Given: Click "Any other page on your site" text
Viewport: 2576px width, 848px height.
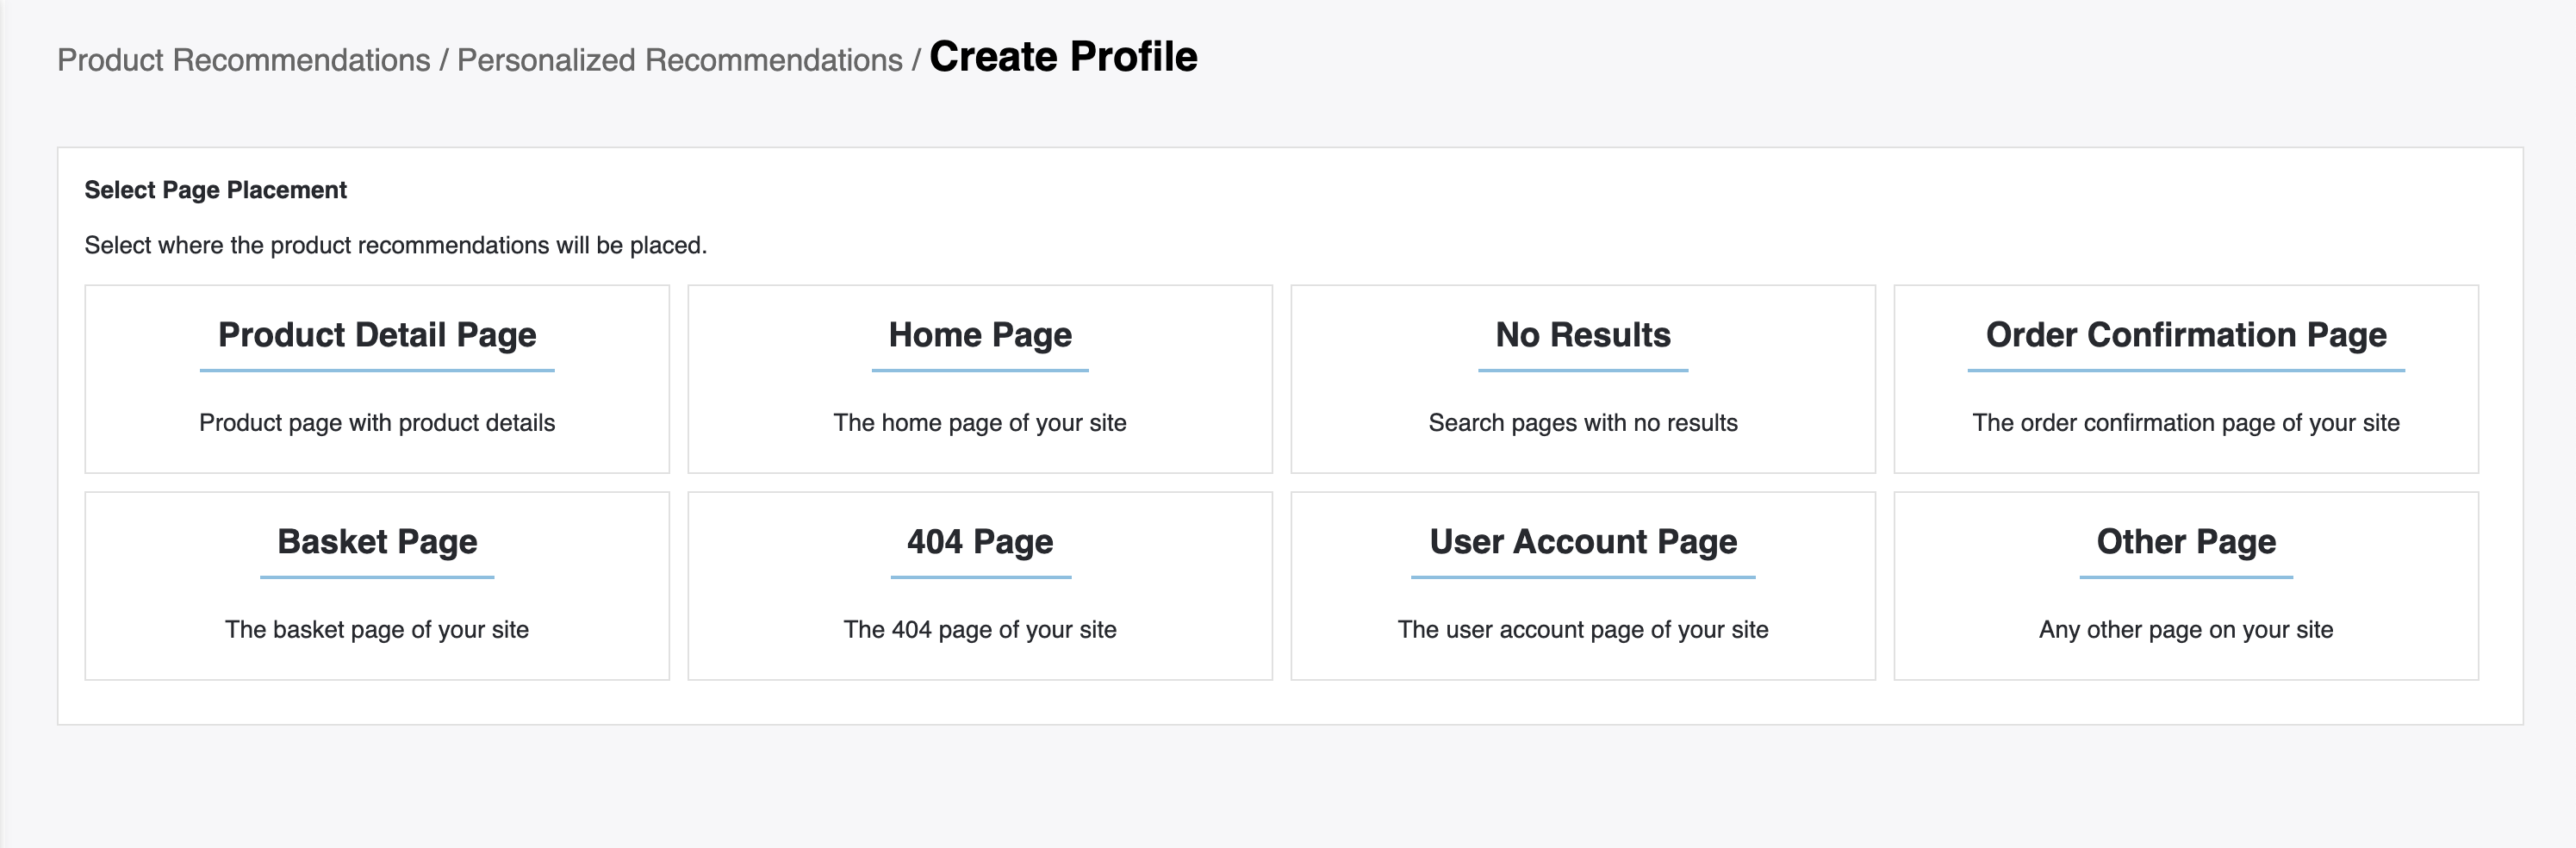Looking at the screenshot, I should [x=2186, y=630].
